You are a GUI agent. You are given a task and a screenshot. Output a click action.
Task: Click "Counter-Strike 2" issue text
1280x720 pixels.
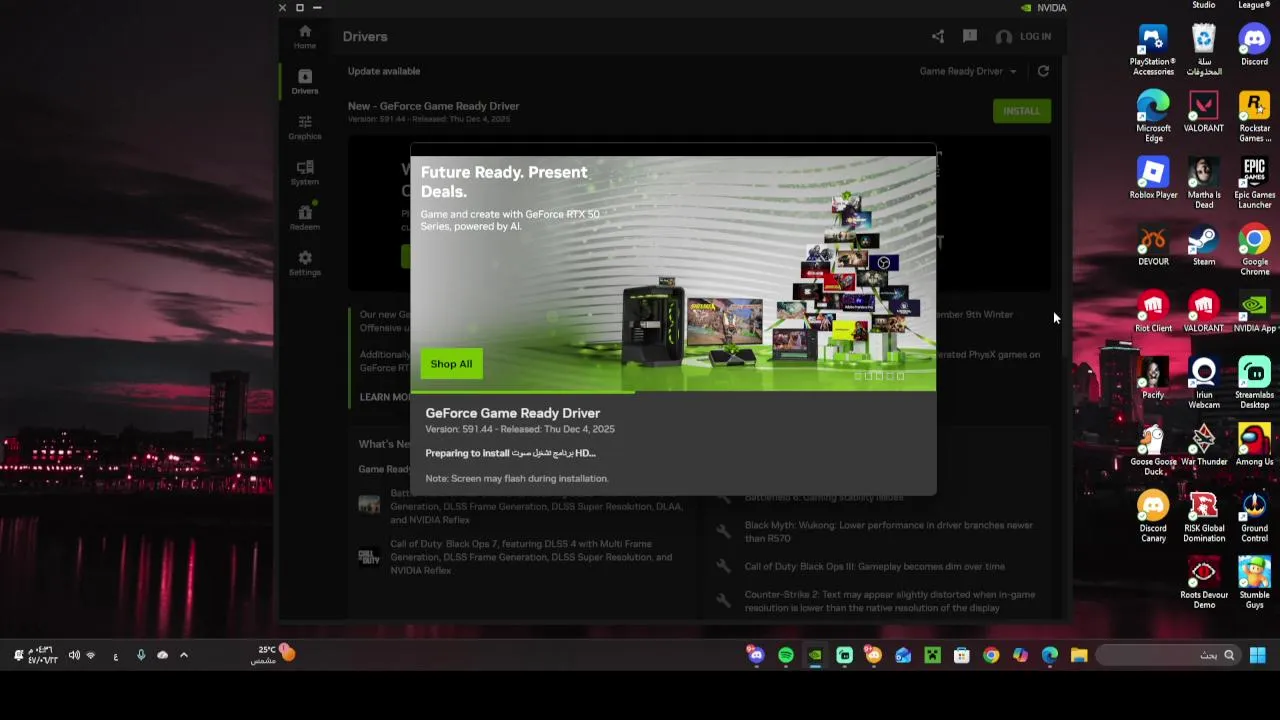889,601
